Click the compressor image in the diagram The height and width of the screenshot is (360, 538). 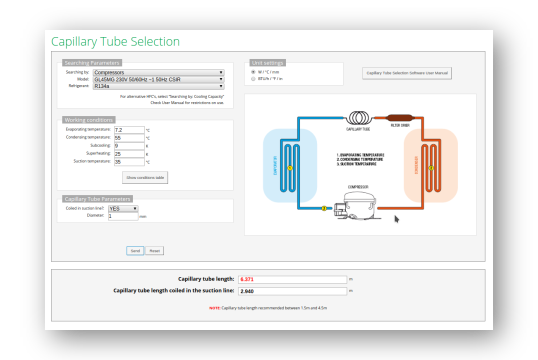pyautogui.click(x=357, y=206)
